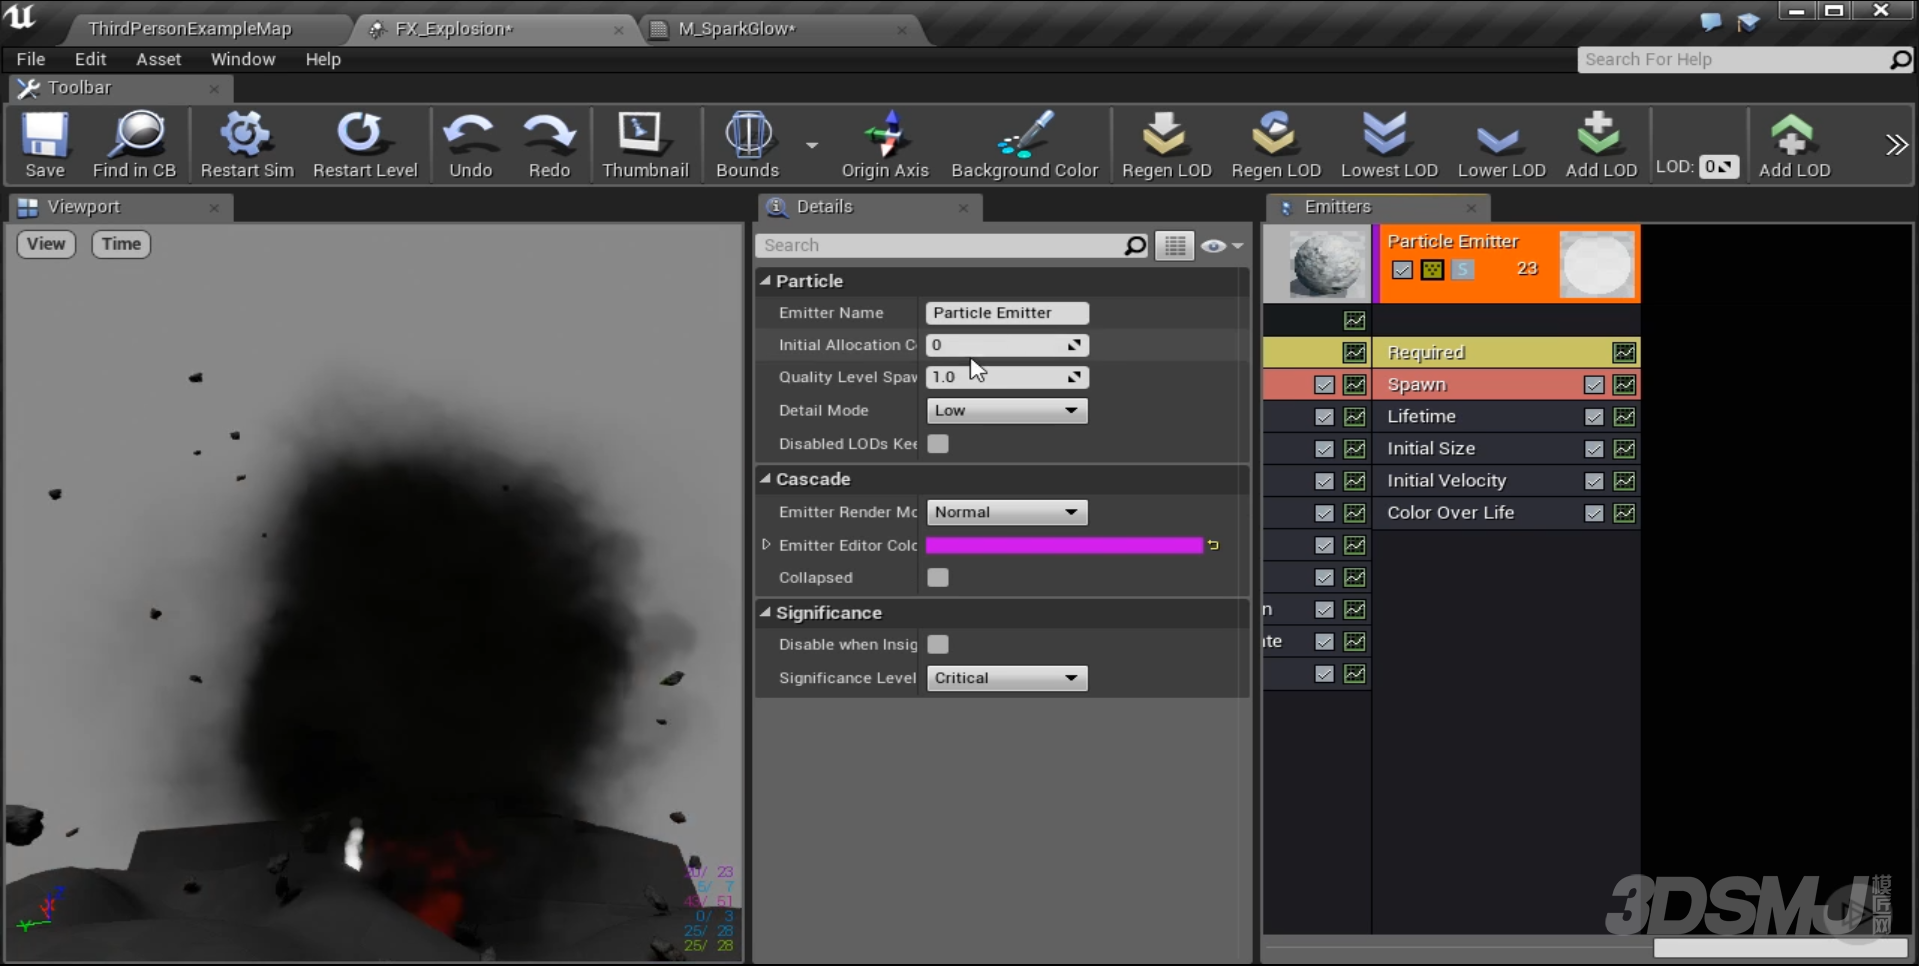Toggle Color Over Life module checkbox
This screenshot has height=966, width=1919.
1594,512
